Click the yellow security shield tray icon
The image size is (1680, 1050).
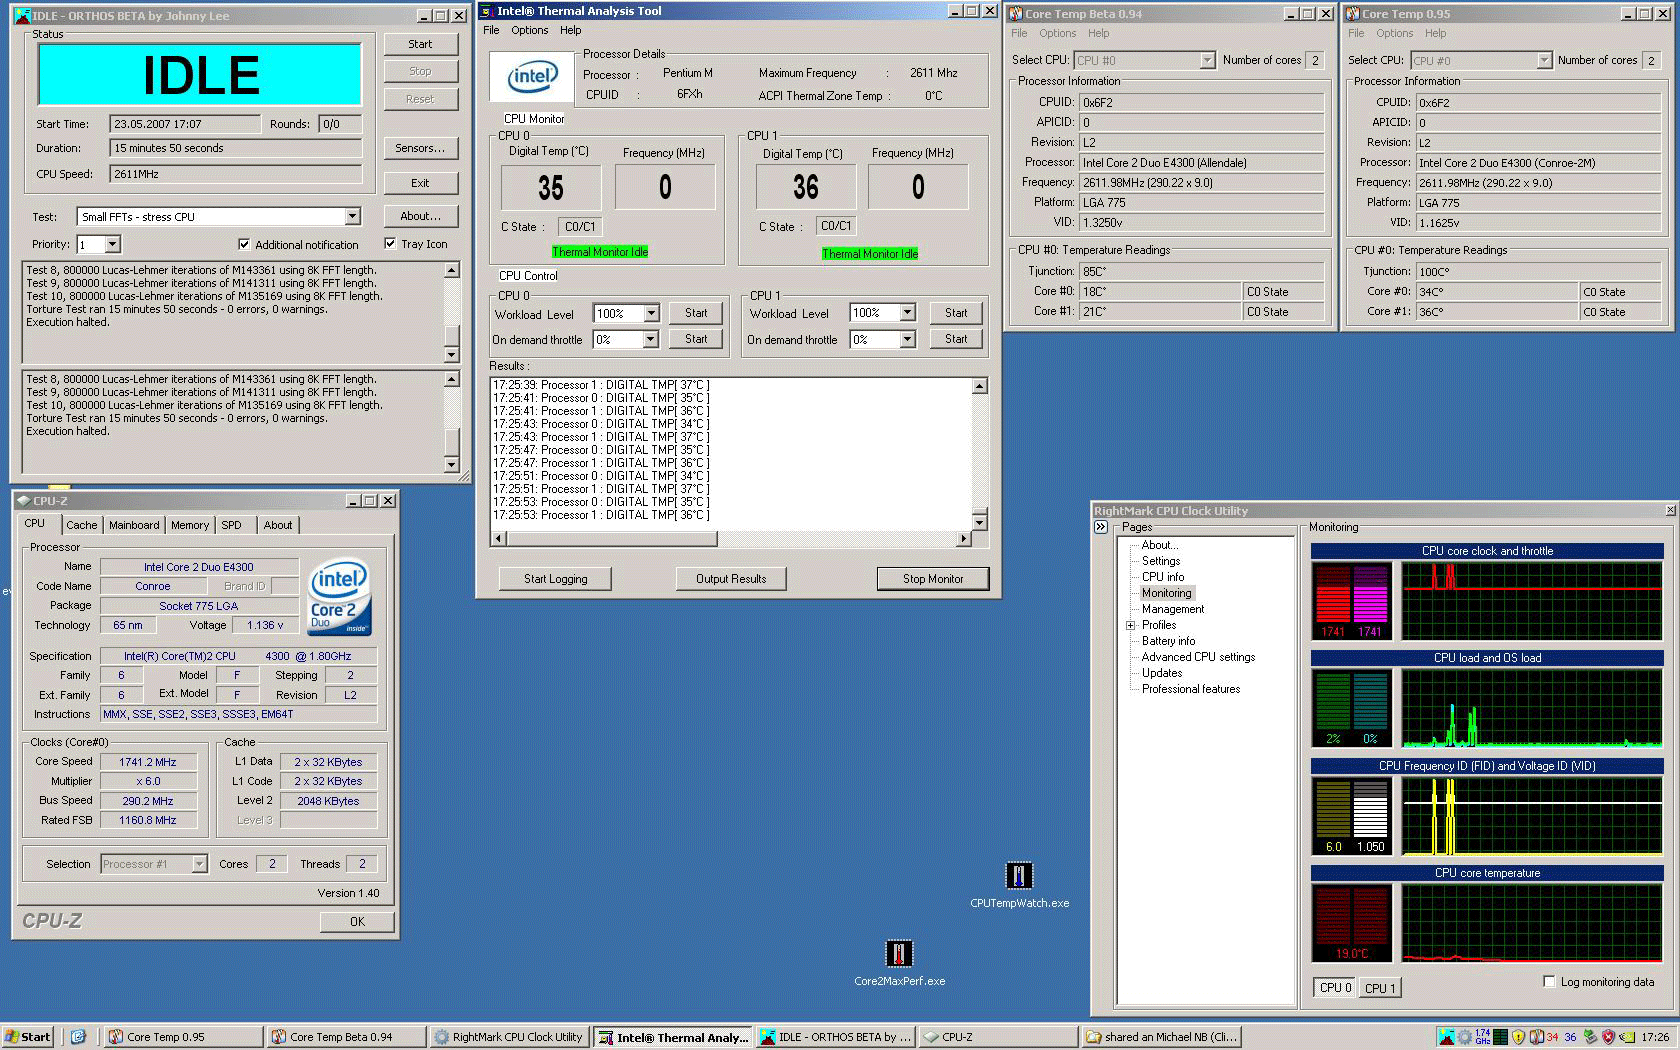[1518, 1037]
